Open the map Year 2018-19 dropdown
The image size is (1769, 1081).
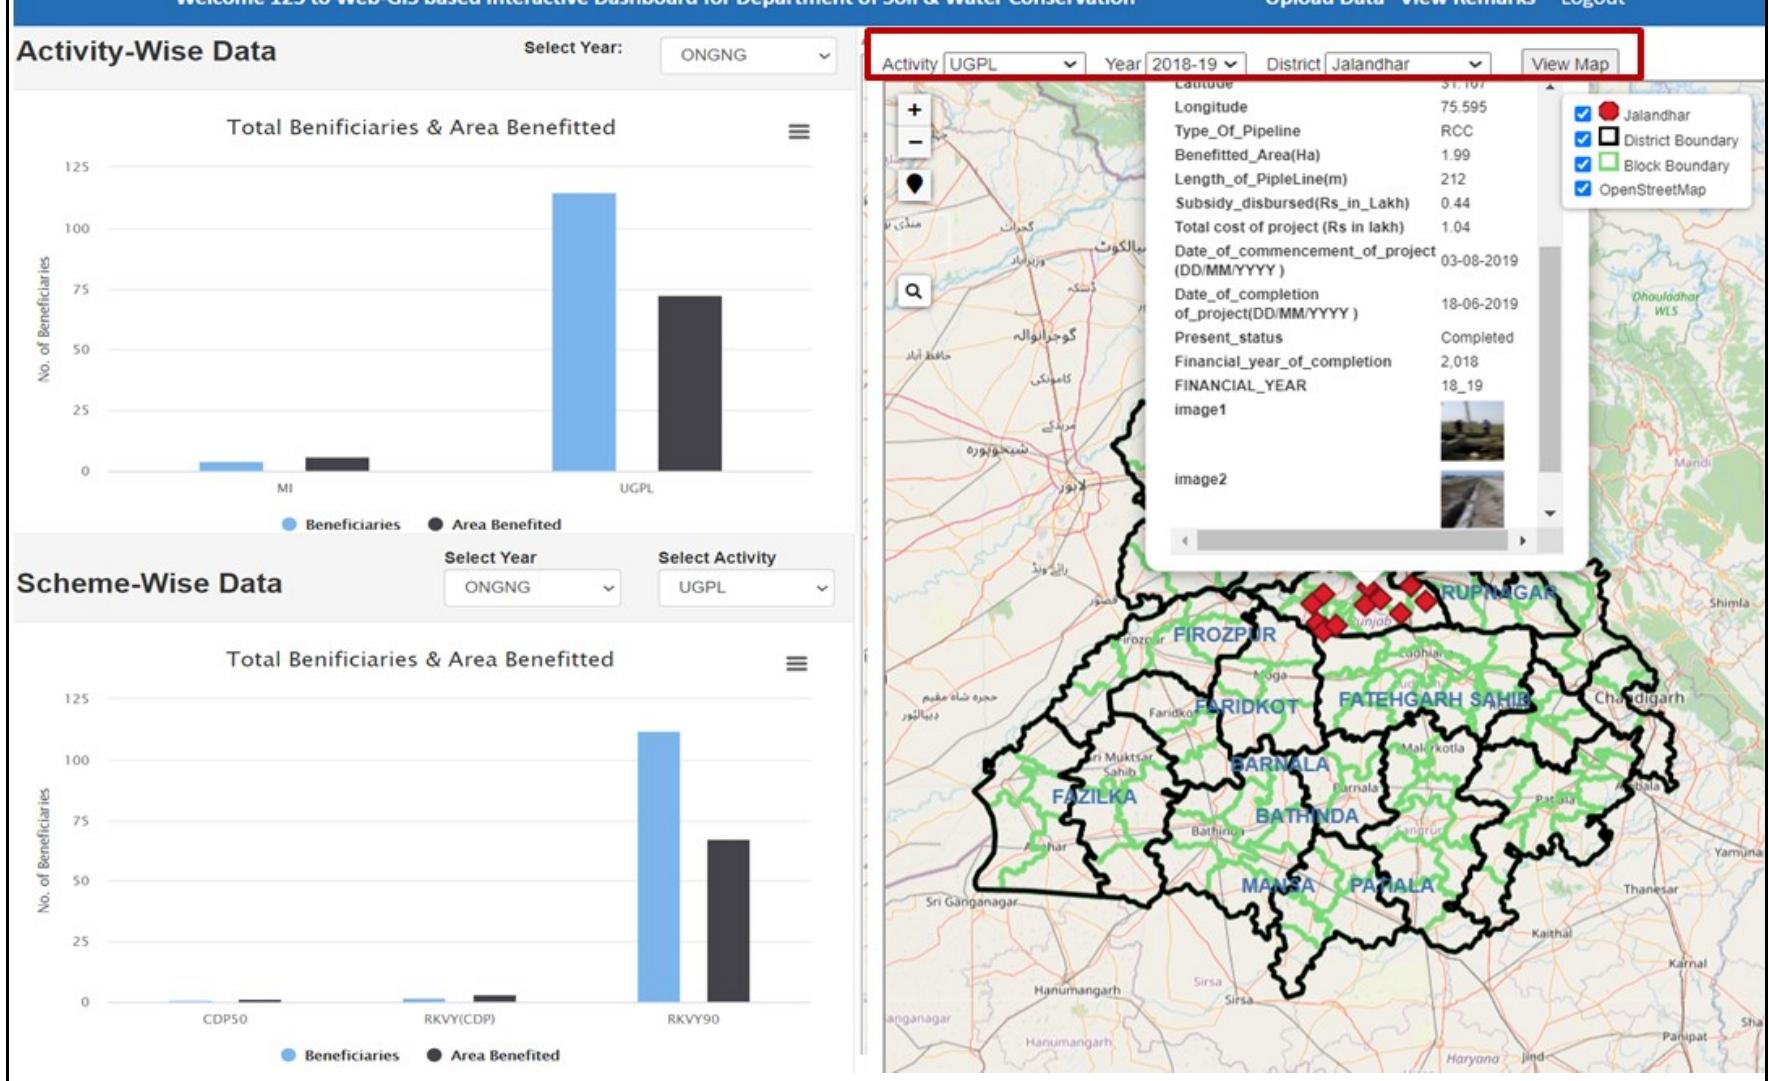1196,64
